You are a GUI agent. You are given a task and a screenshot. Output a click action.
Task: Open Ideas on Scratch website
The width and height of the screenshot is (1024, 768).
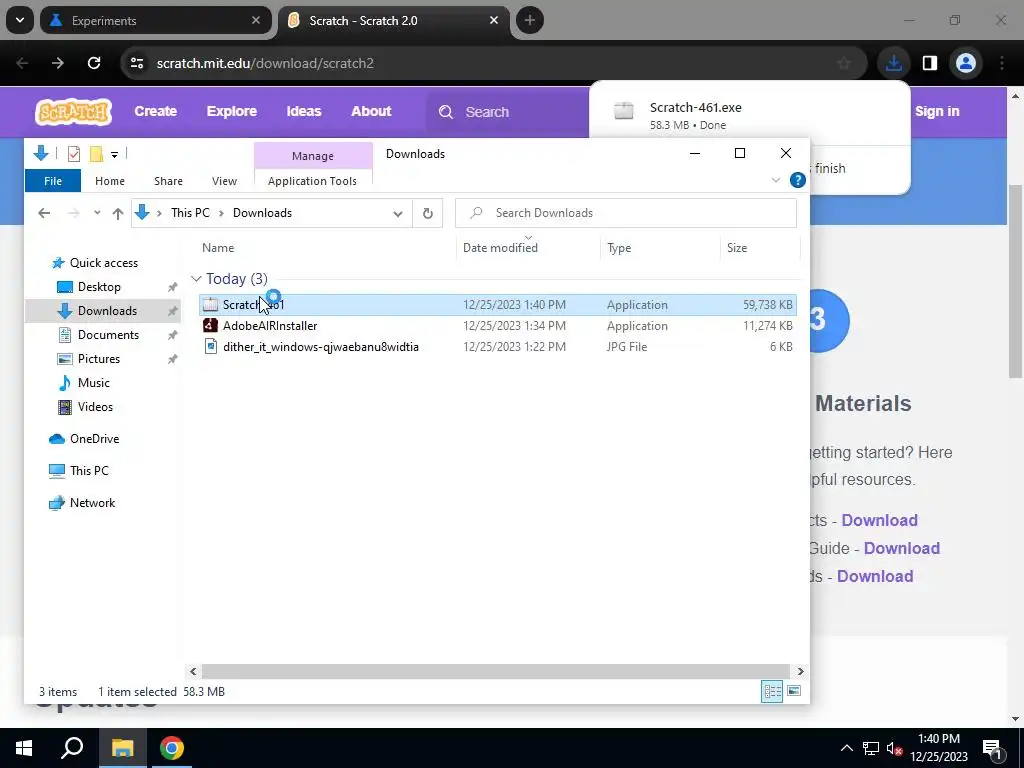pyautogui.click(x=304, y=112)
